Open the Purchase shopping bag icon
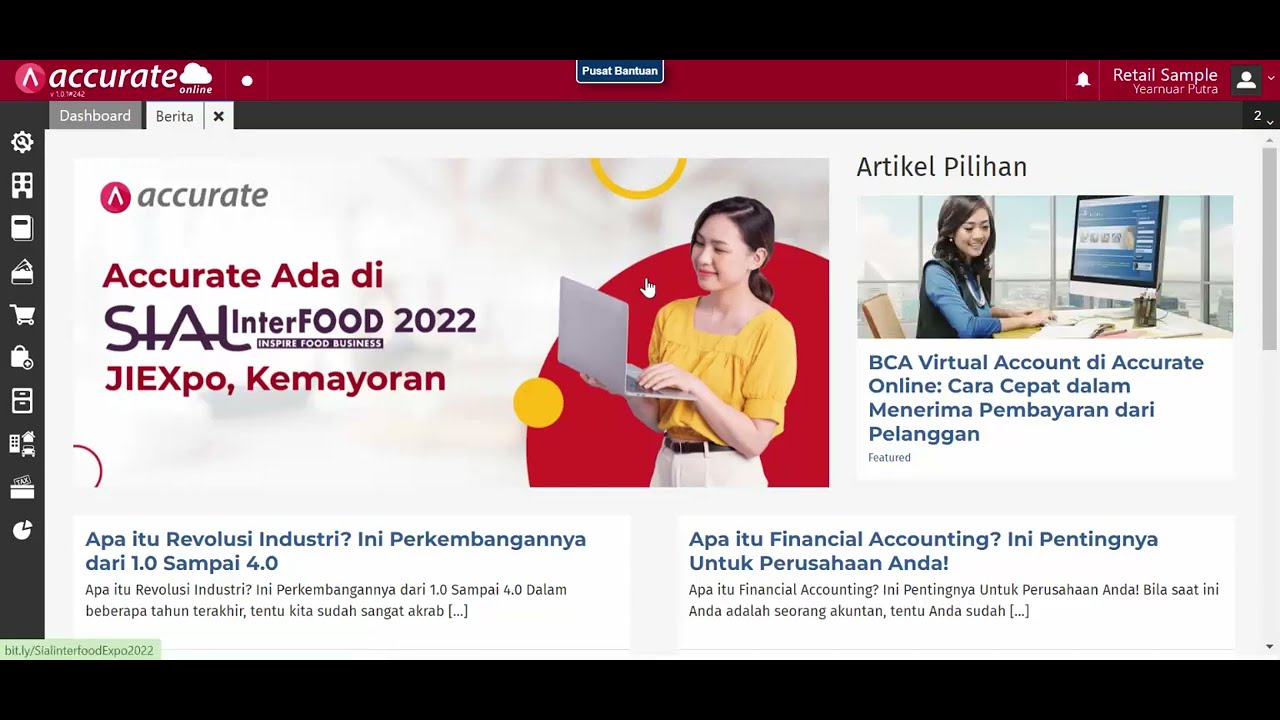 tap(22, 357)
